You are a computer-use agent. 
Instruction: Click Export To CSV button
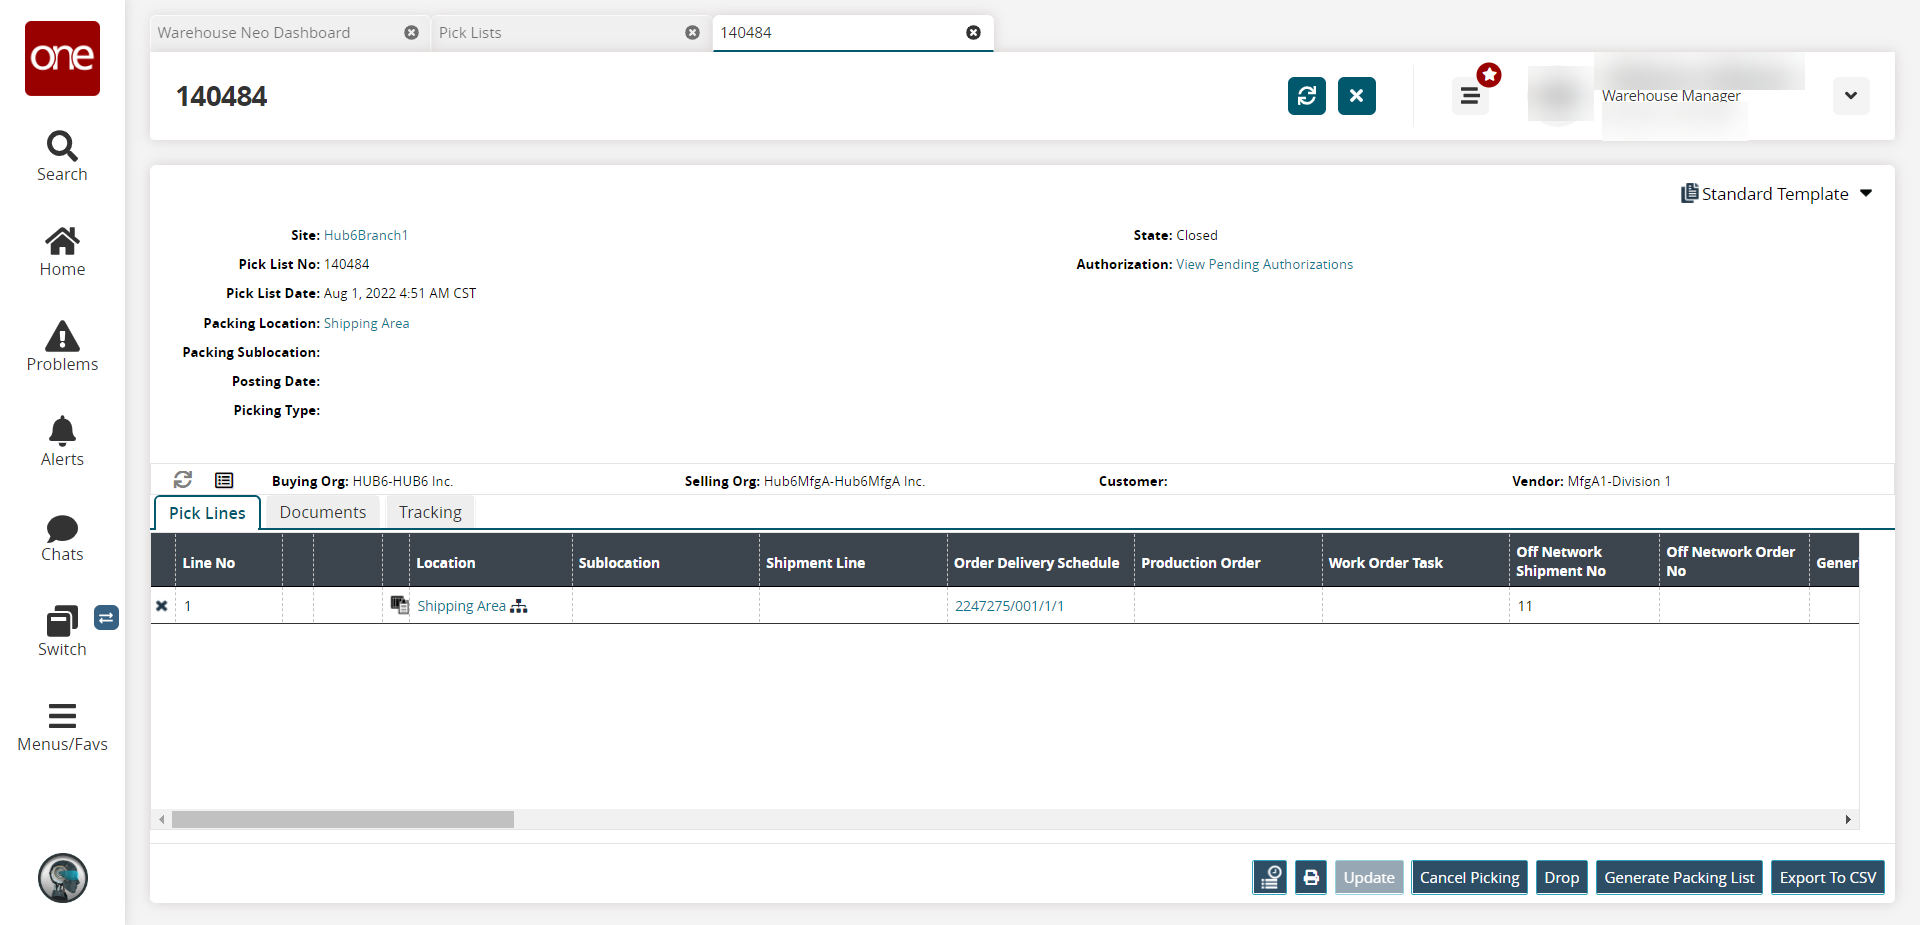(x=1827, y=878)
